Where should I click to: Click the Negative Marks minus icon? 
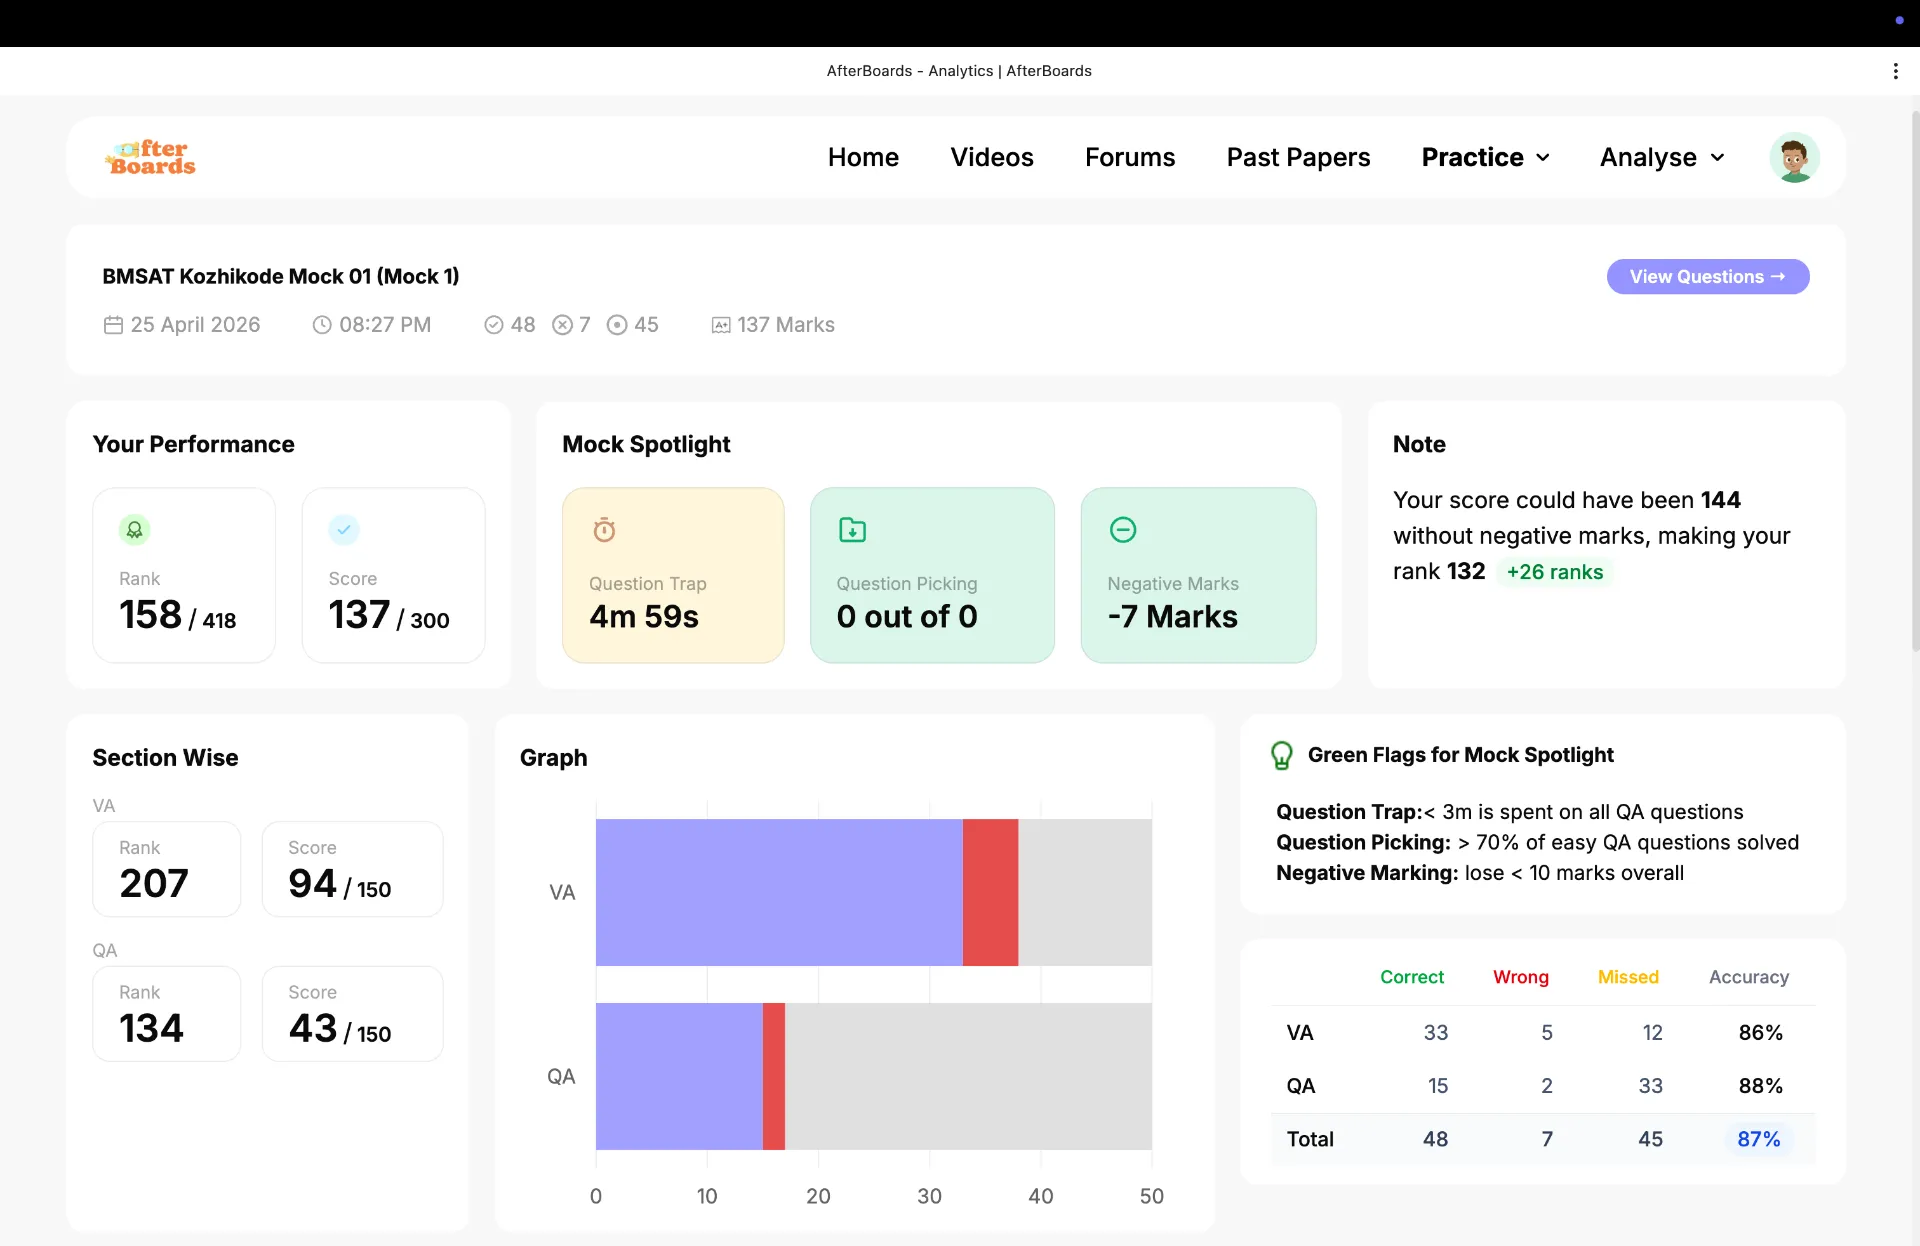click(1123, 529)
